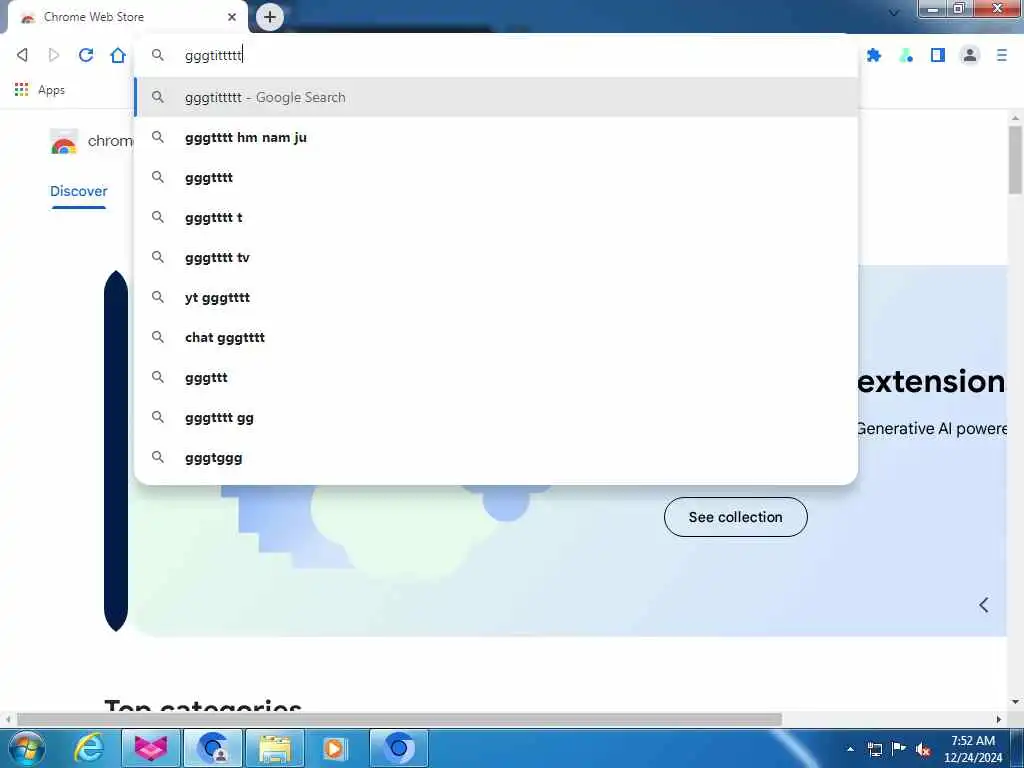This screenshot has height=768, width=1024.
Task: Pick the 'gggtttt t' suggestion
Action: click(x=496, y=217)
